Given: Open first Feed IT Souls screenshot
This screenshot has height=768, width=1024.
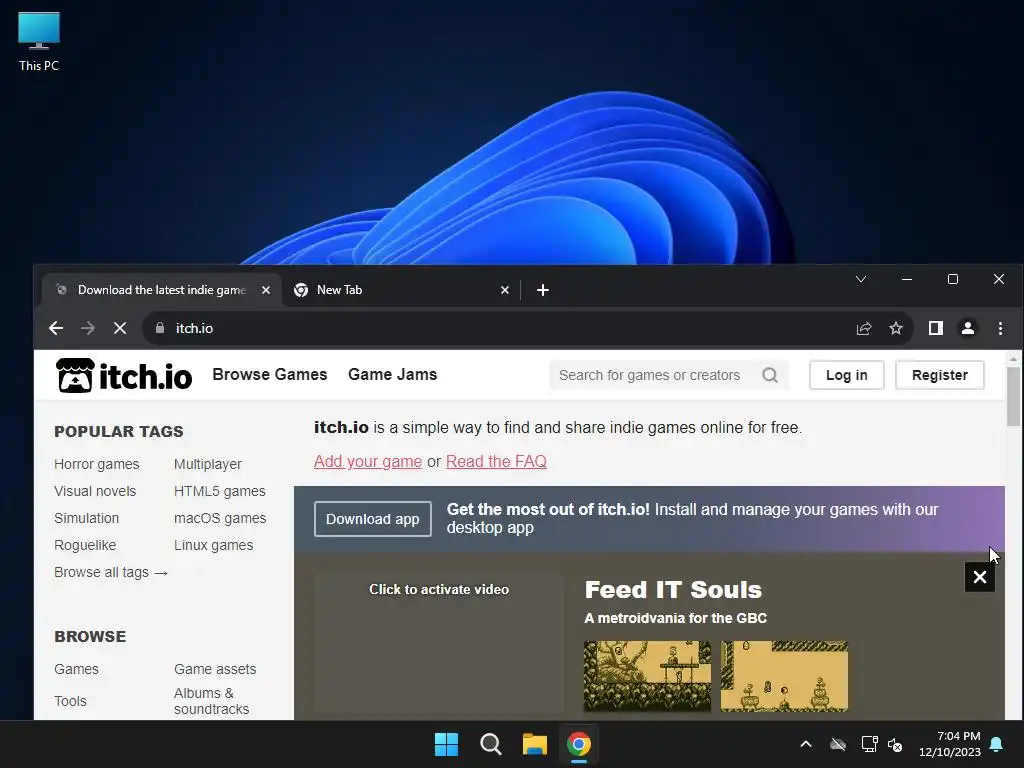Looking at the screenshot, I should 647,676.
